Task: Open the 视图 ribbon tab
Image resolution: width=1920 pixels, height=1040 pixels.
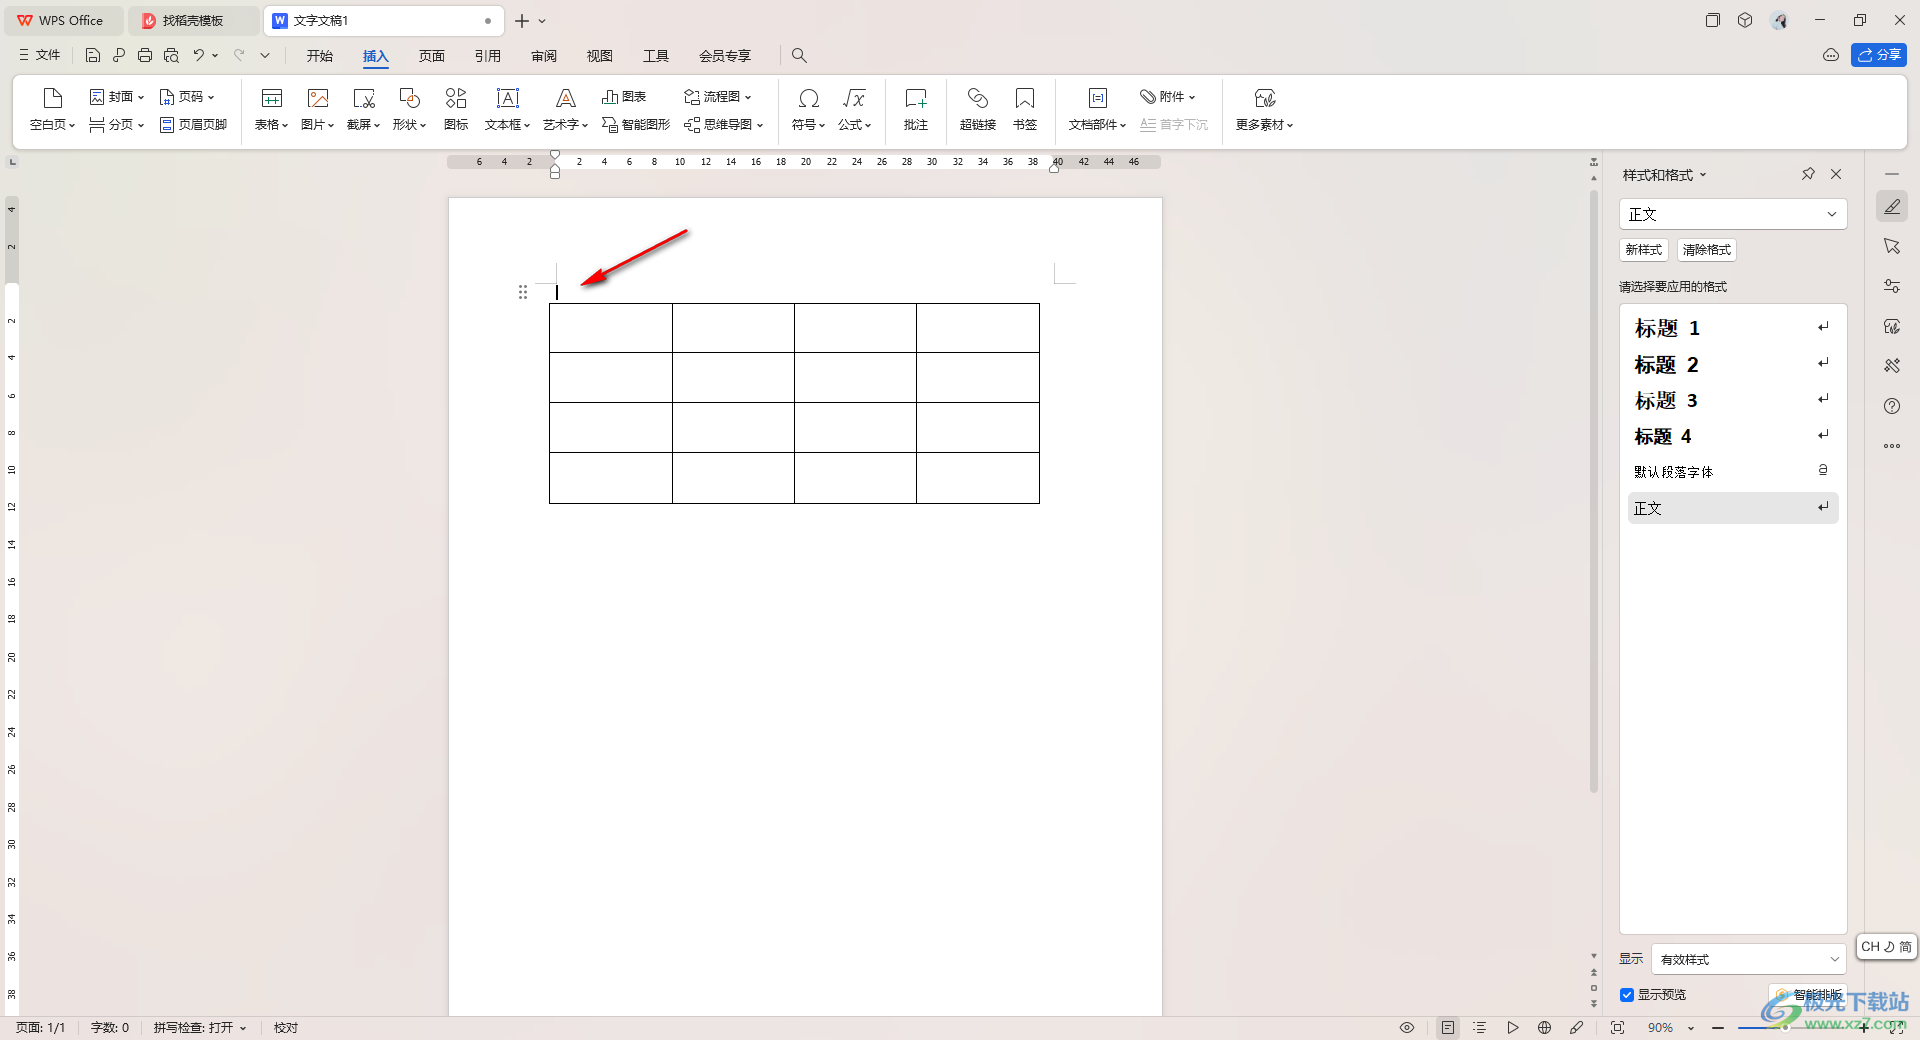Action: point(600,56)
